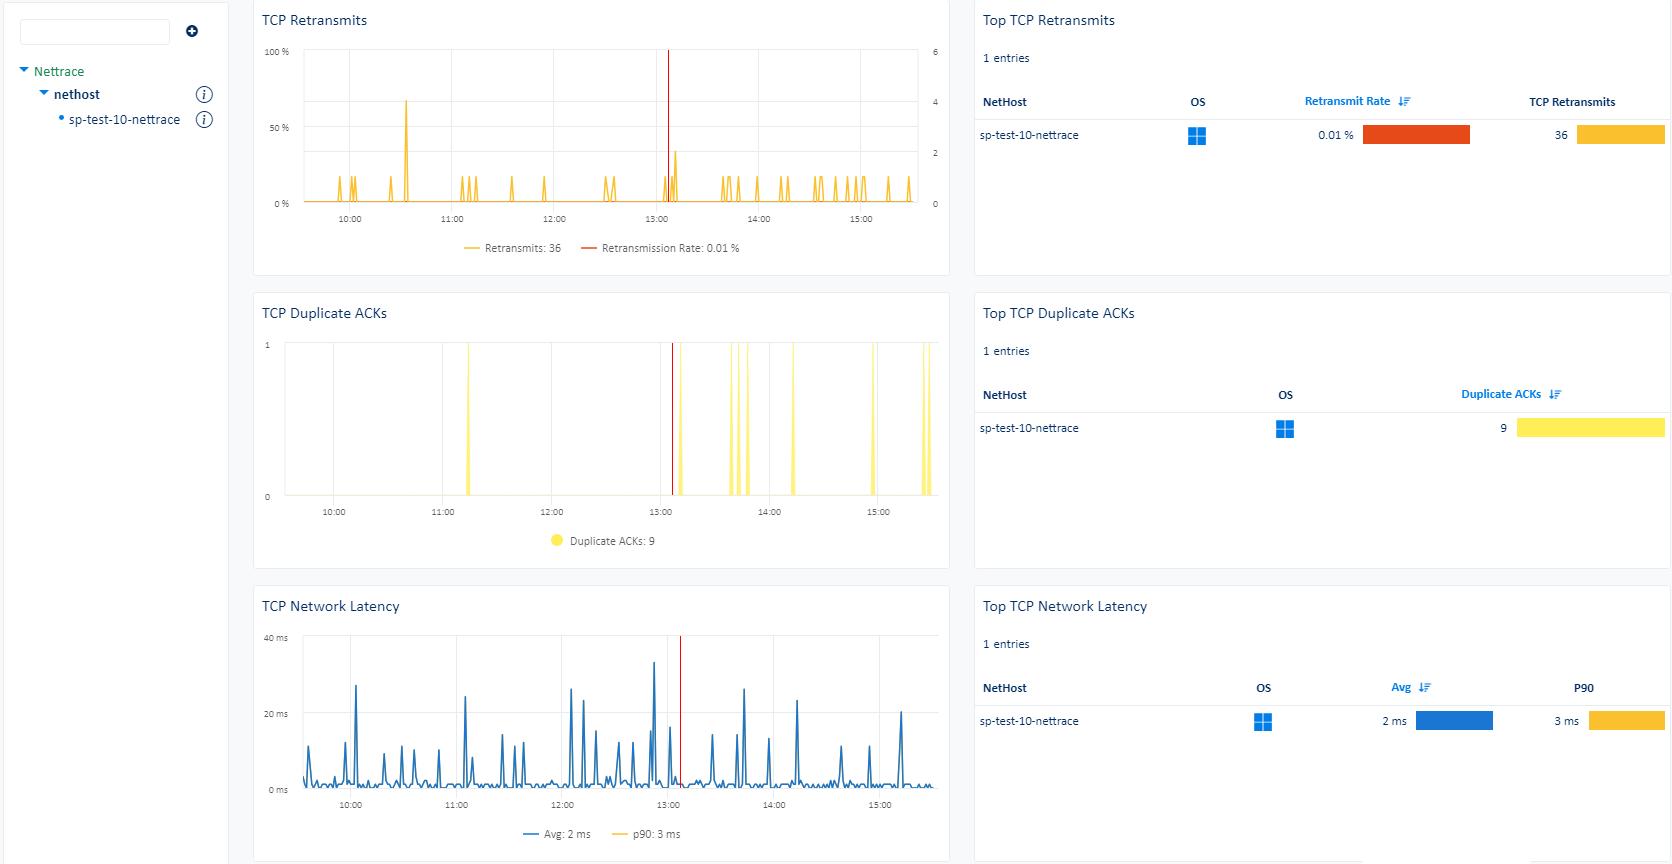Screen dimensions: 1672x864
Task: Focus the search input field in sidebar
Action: [x=95, y=32]
